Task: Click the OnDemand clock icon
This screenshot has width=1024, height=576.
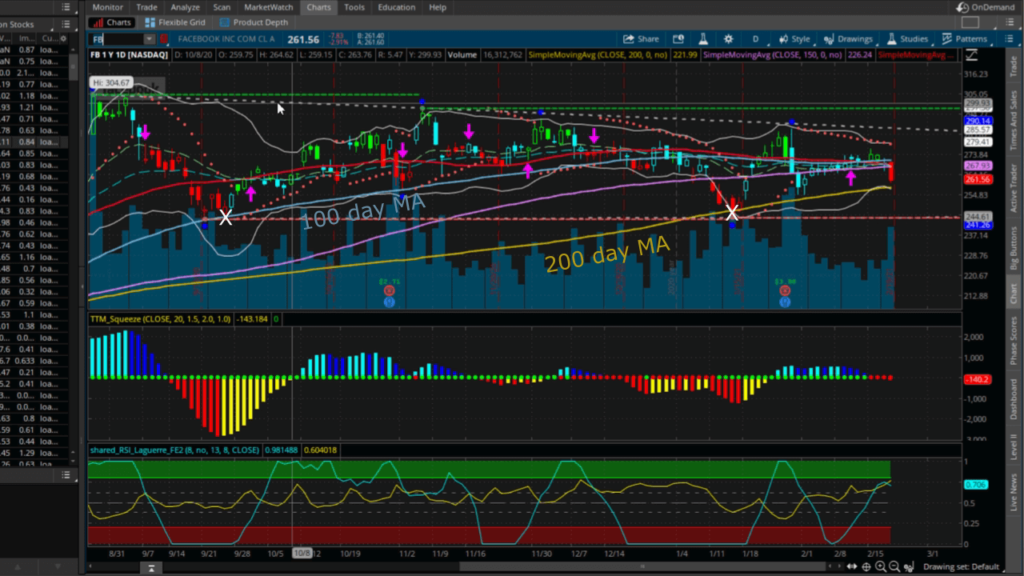Action: point(963,7)
